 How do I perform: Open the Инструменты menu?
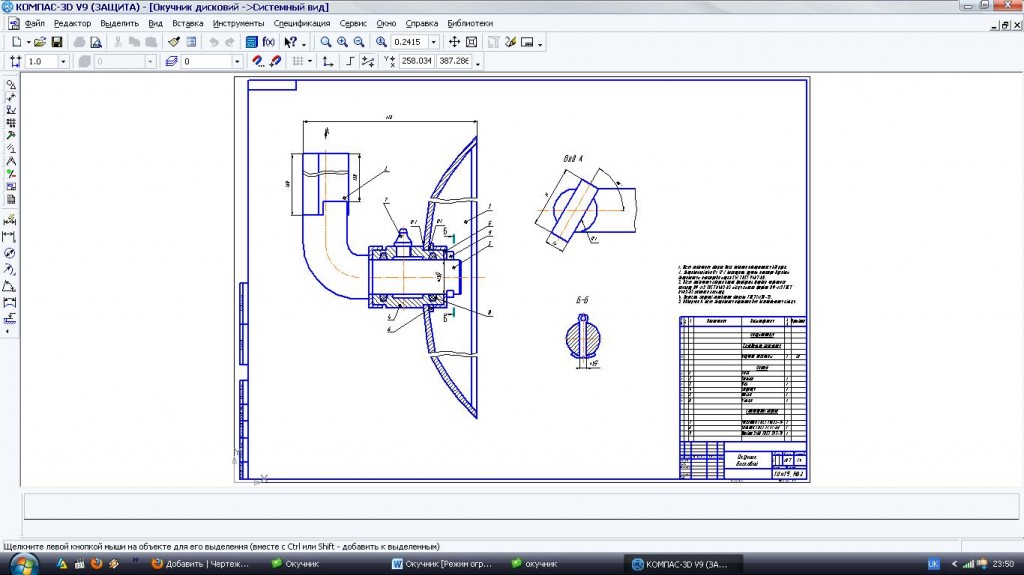(238, 24)
